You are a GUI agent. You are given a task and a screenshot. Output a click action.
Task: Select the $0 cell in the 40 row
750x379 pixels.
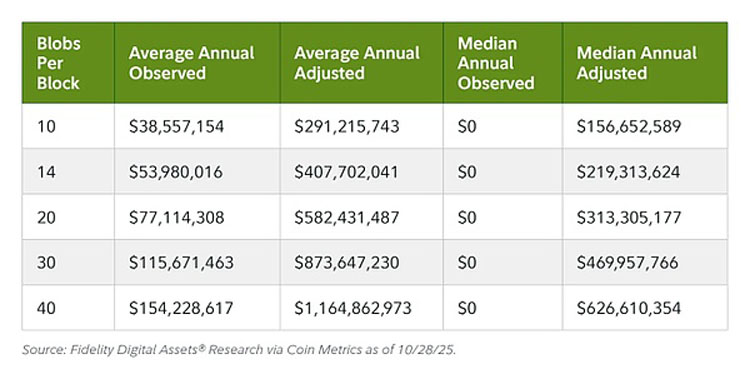[503, 308]
